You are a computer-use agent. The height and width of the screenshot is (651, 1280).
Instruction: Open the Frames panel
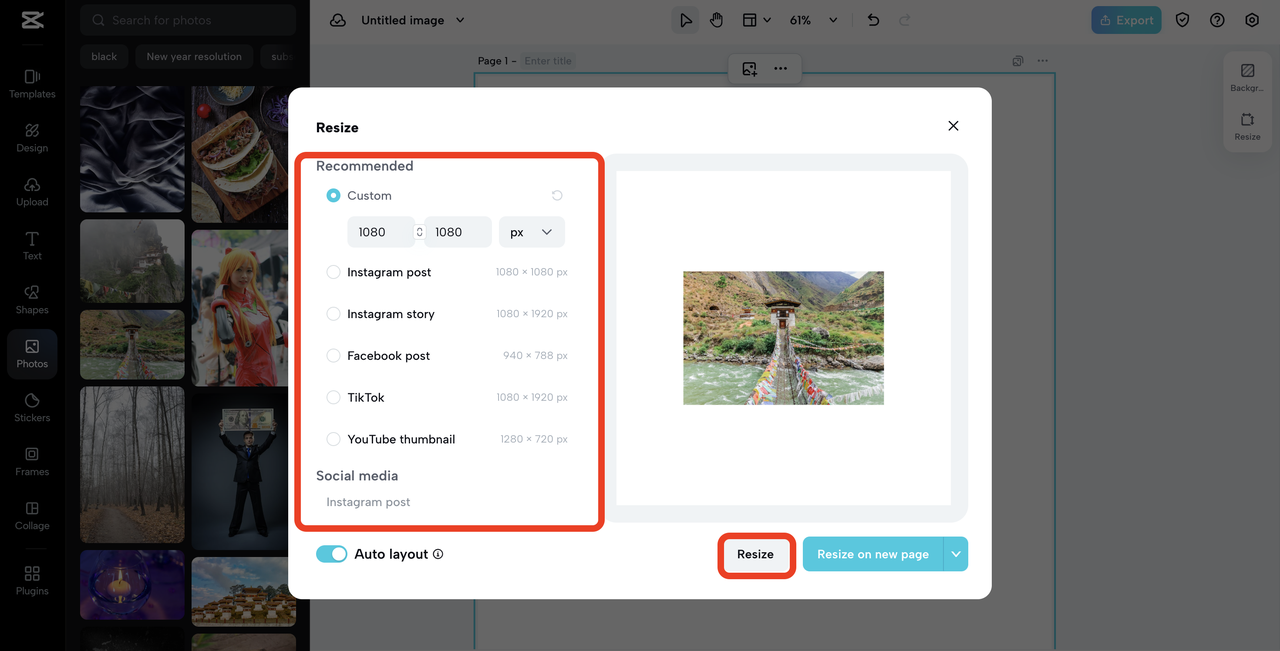point(32,462)
